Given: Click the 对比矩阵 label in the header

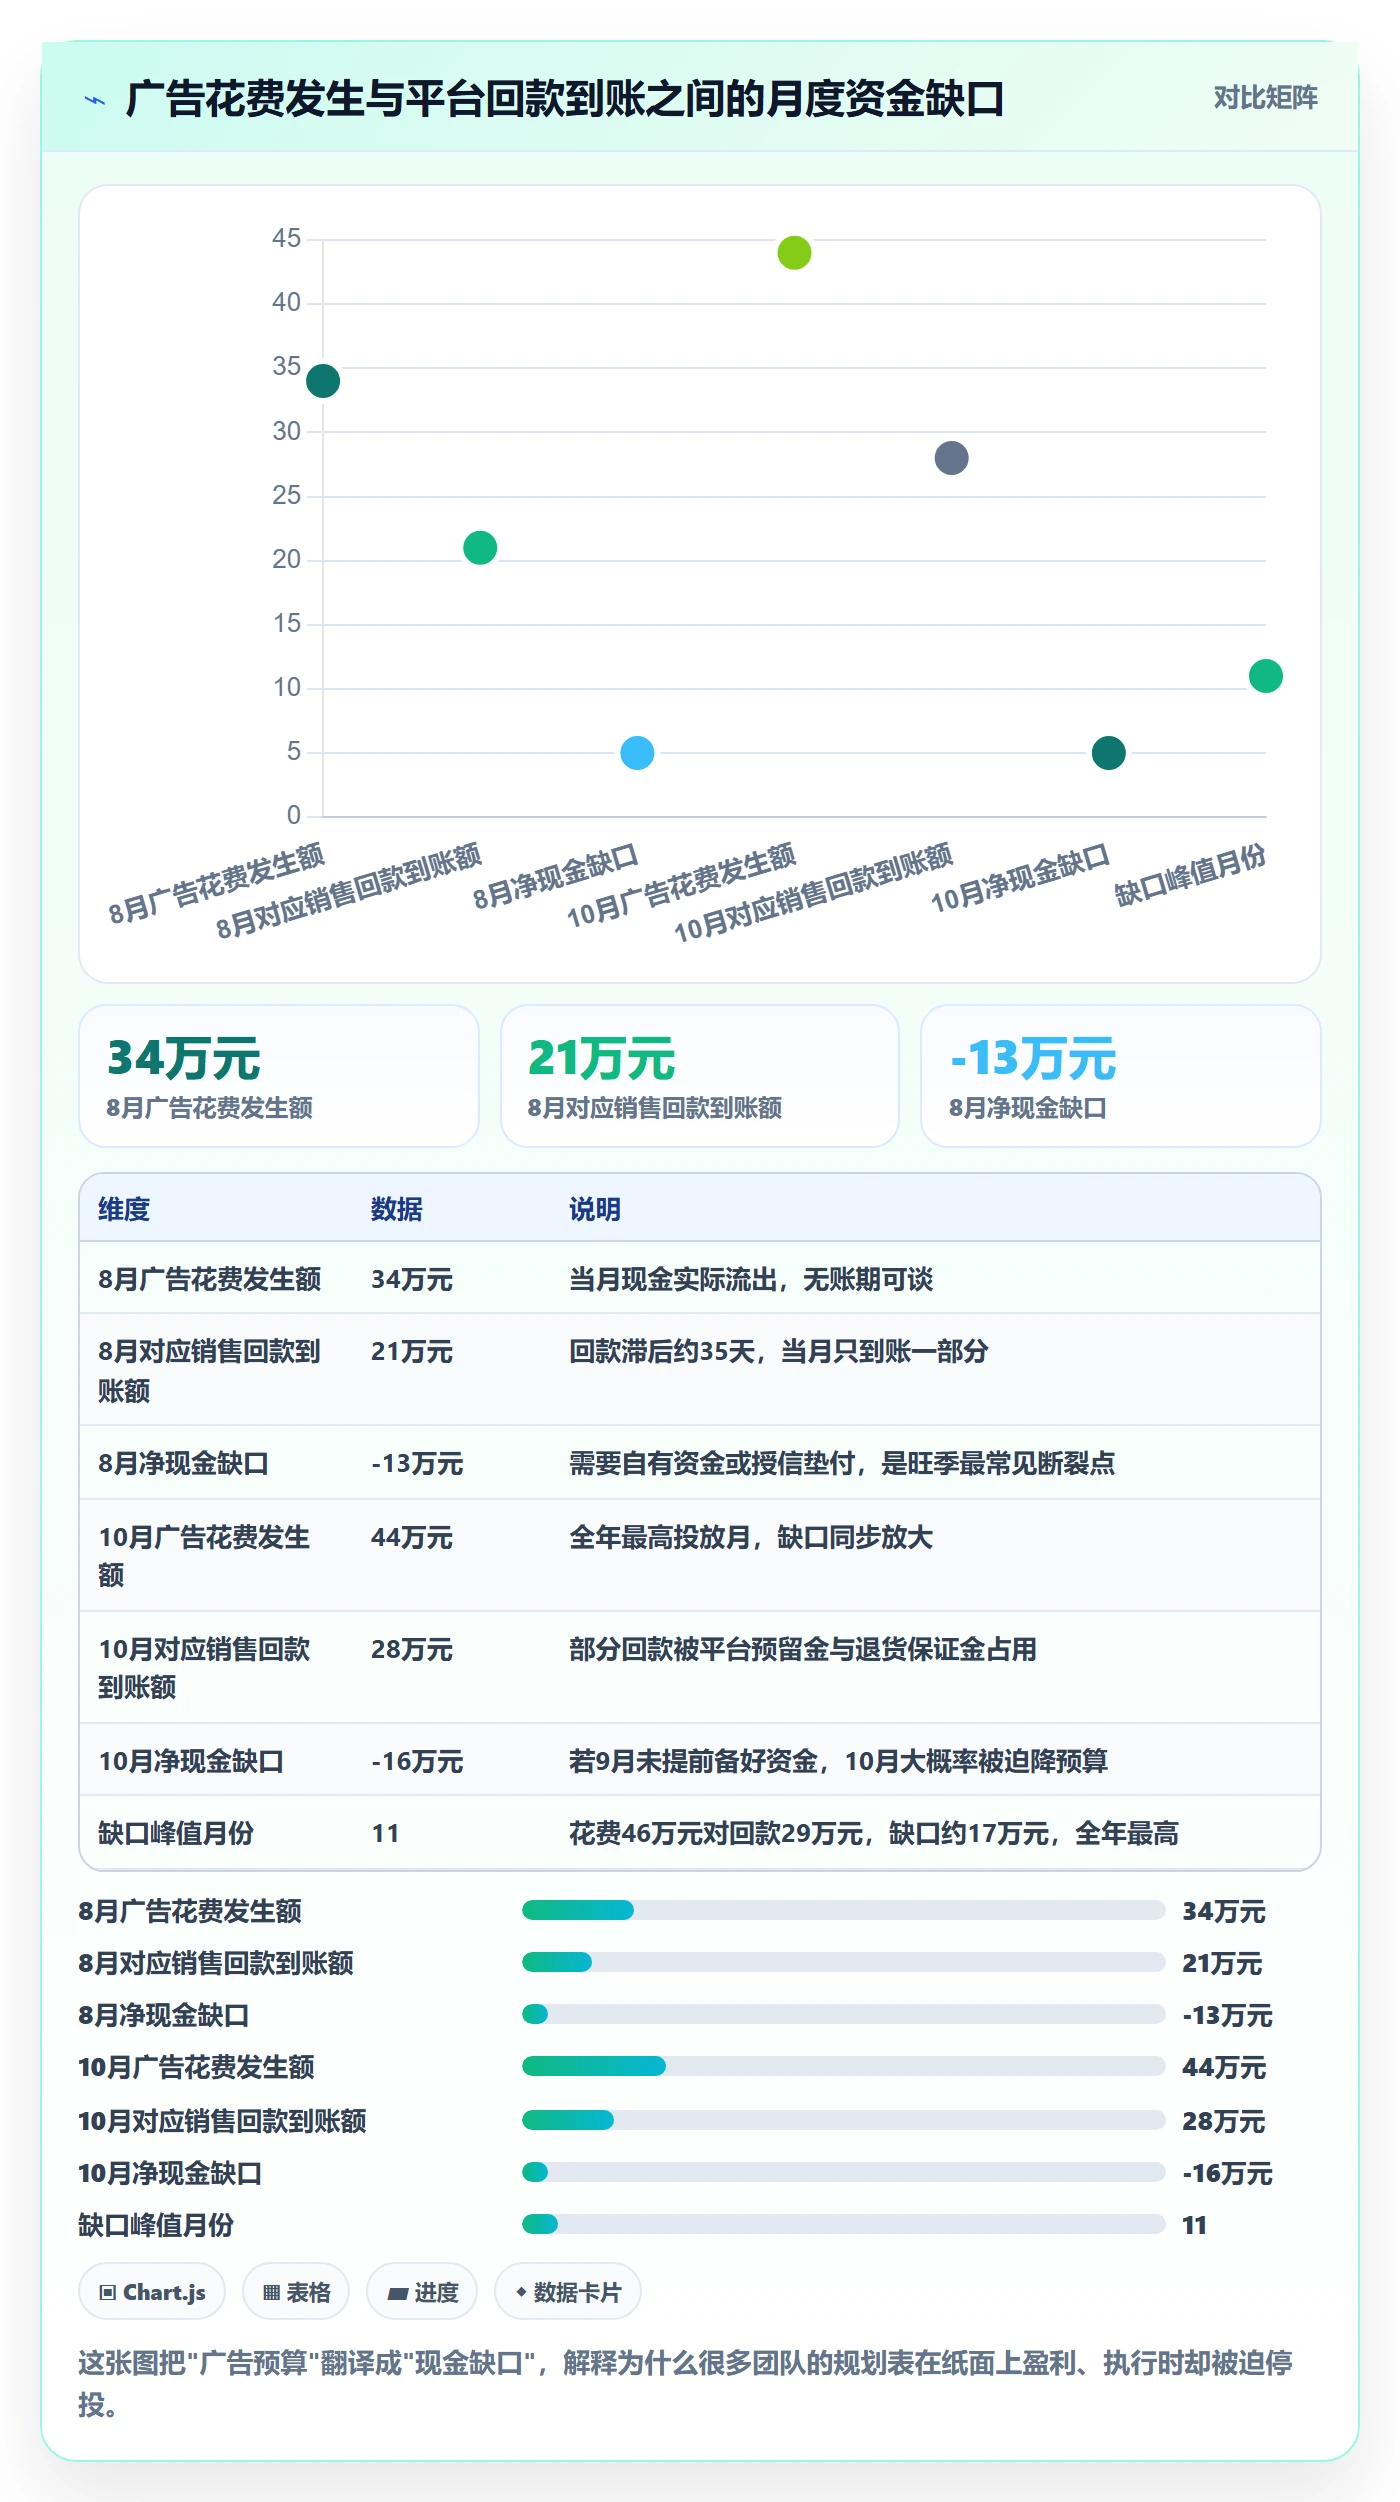Looking at the screenshot, I should click(1265, 98).
